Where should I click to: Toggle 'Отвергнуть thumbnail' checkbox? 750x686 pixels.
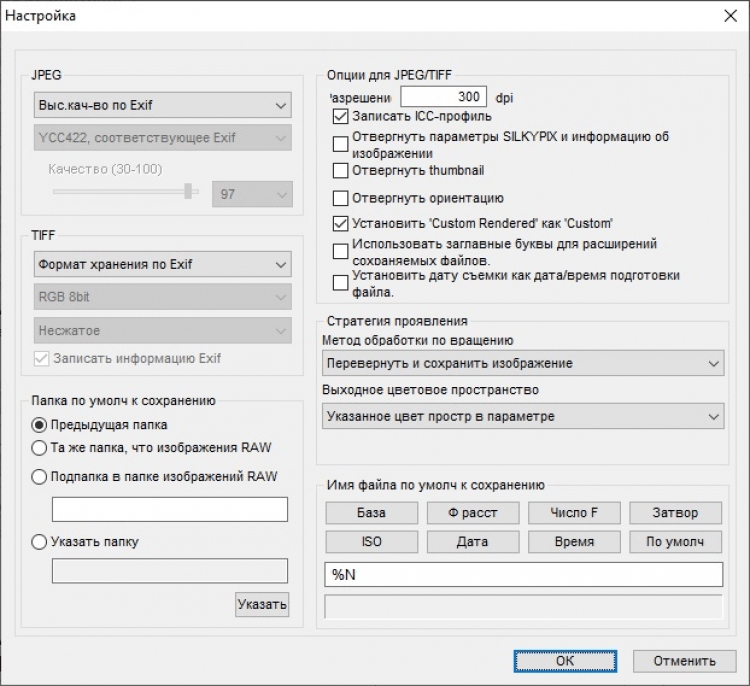341,171
